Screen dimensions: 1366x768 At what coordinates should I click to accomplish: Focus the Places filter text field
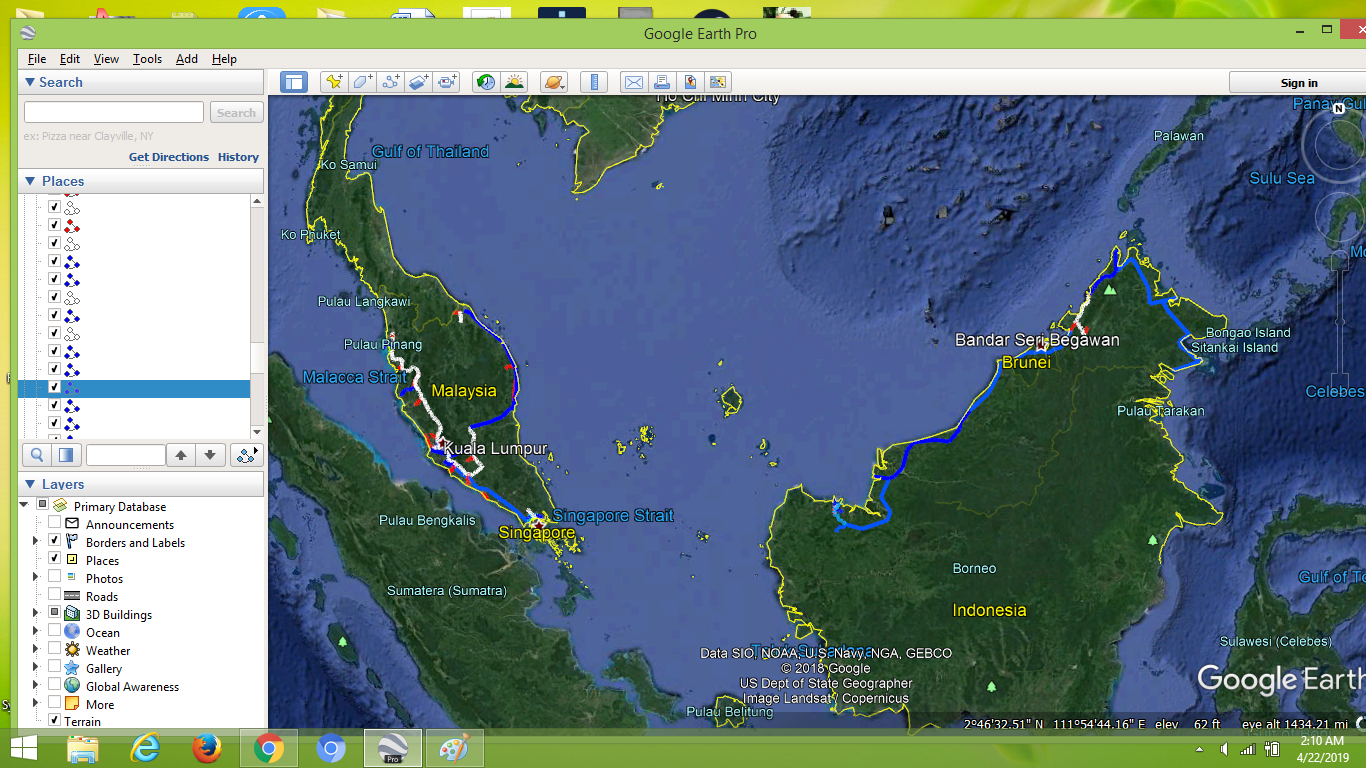126,455
